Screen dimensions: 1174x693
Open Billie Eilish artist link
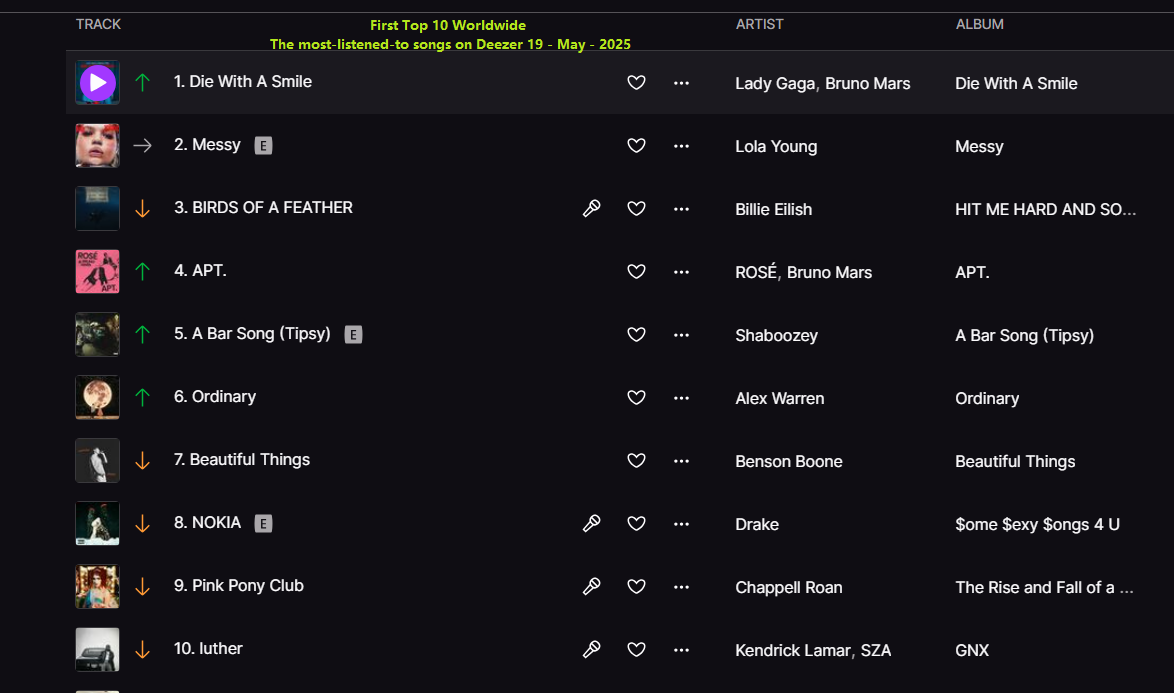pos(773,210)
